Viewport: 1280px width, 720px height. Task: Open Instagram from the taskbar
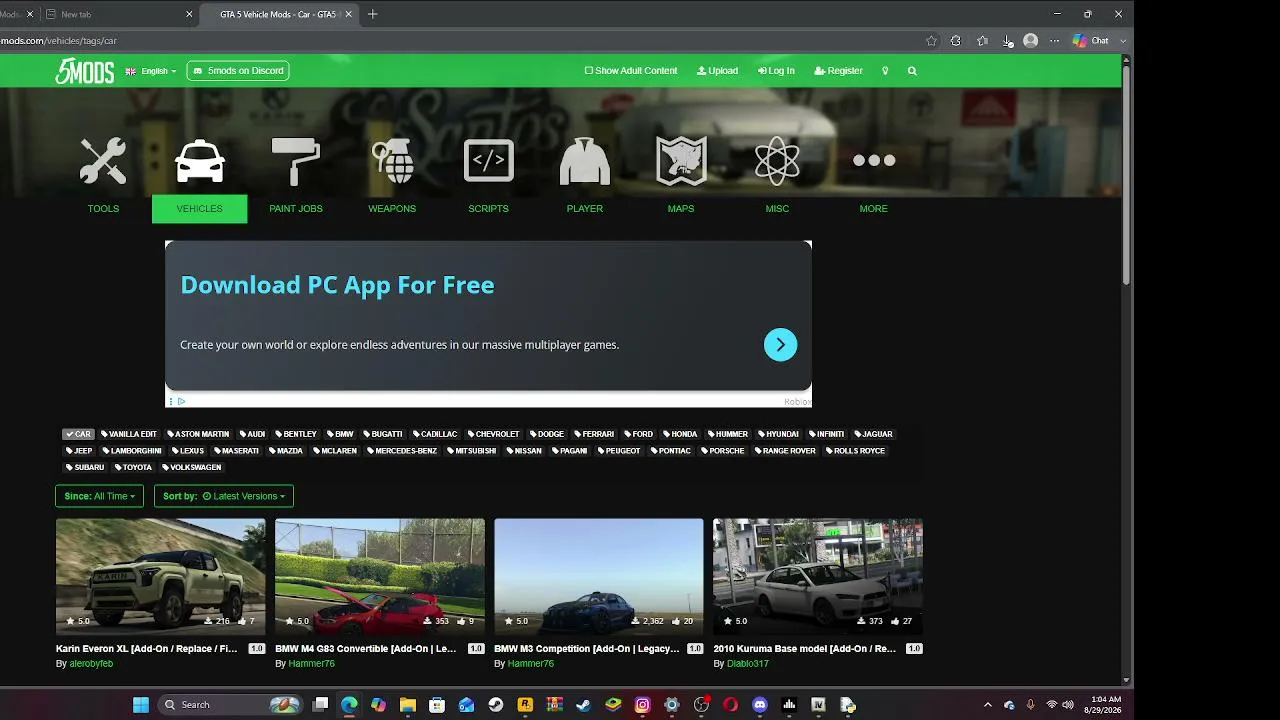pos(643,705)
